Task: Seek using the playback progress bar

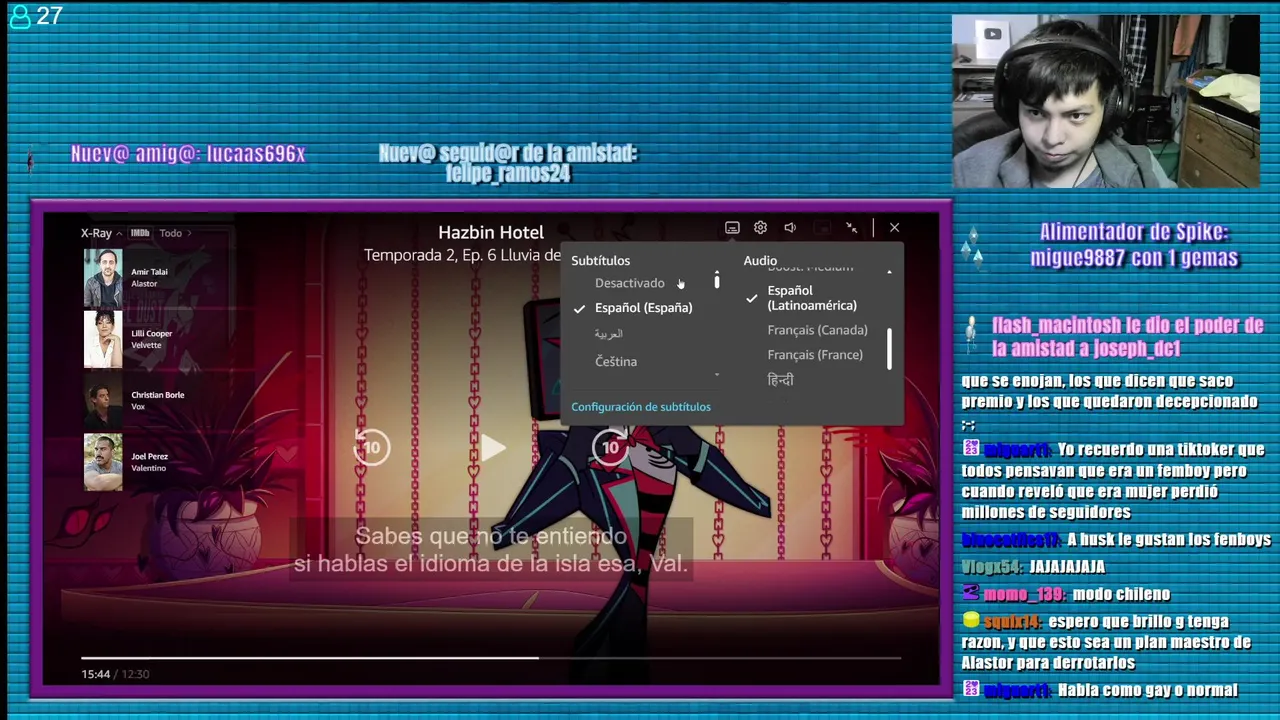Action: [491, 658]
